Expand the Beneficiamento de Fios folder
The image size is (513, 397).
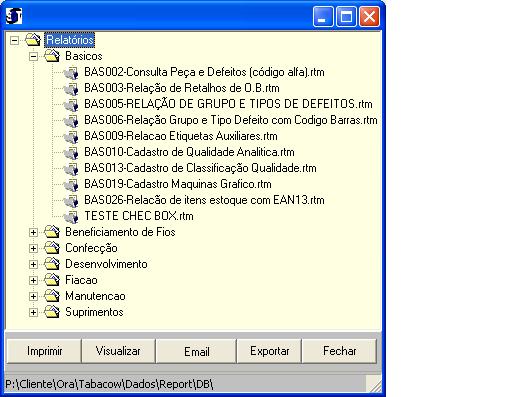pos(33,232)
